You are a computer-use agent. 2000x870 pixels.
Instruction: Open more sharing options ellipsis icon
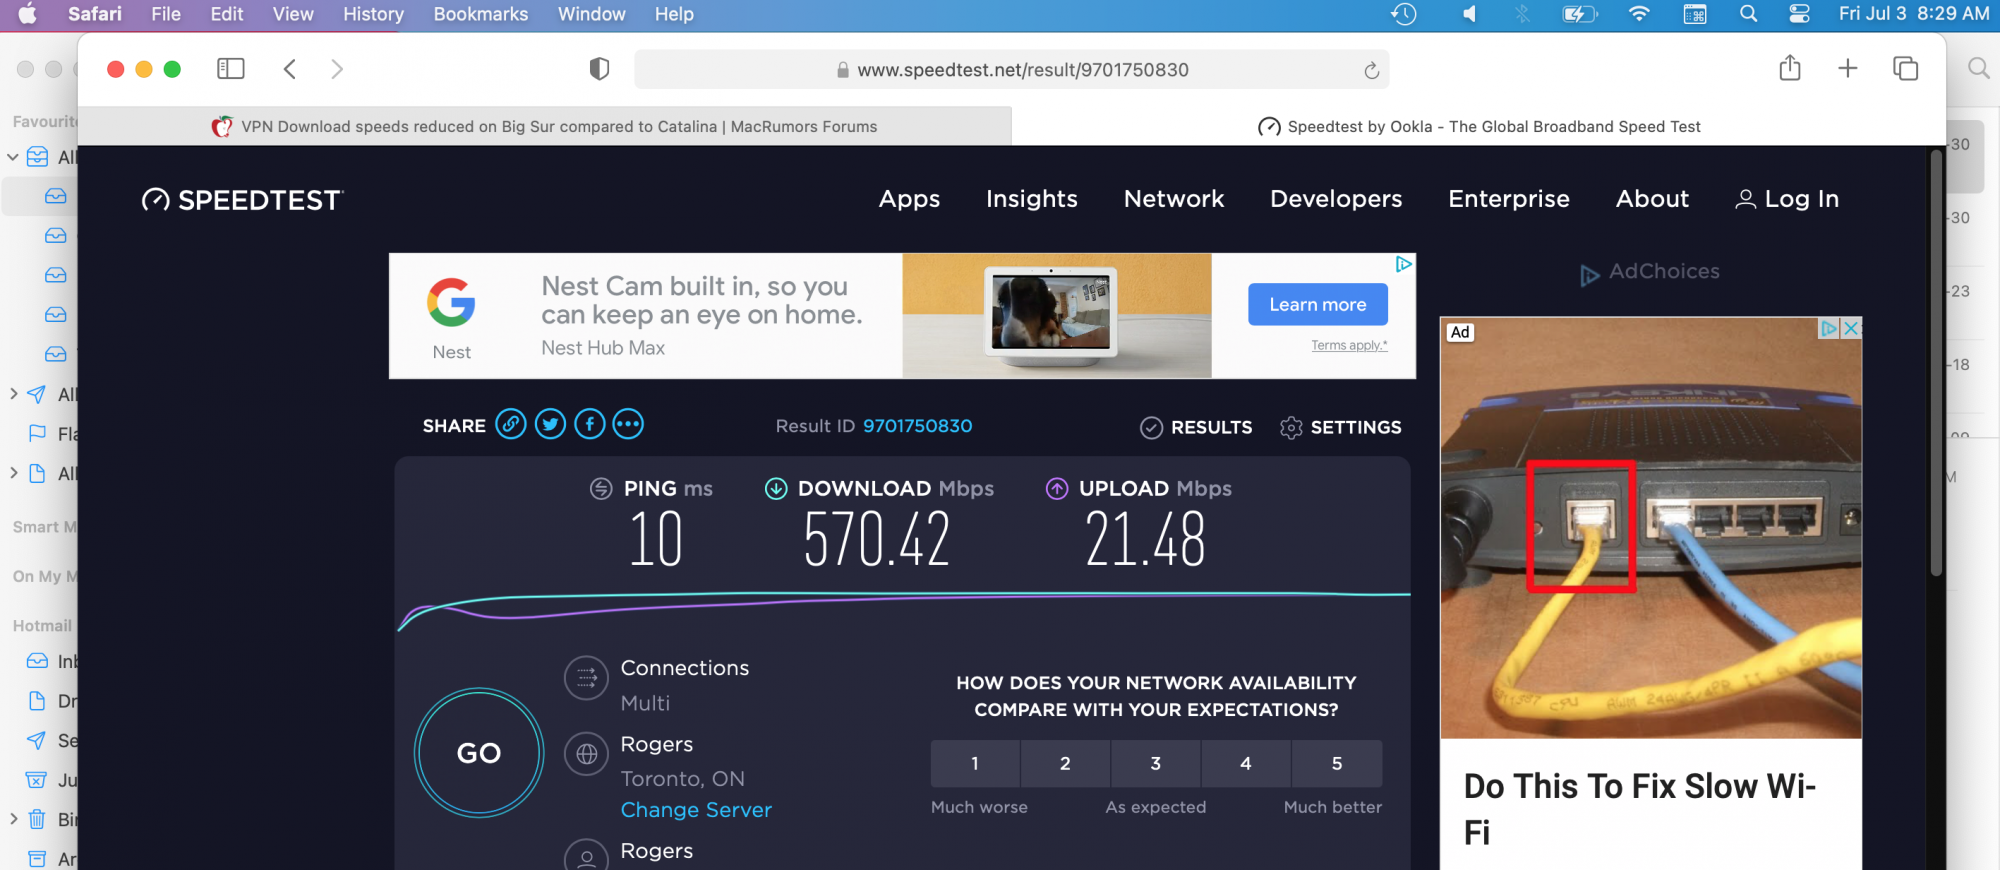pos(628,424)
